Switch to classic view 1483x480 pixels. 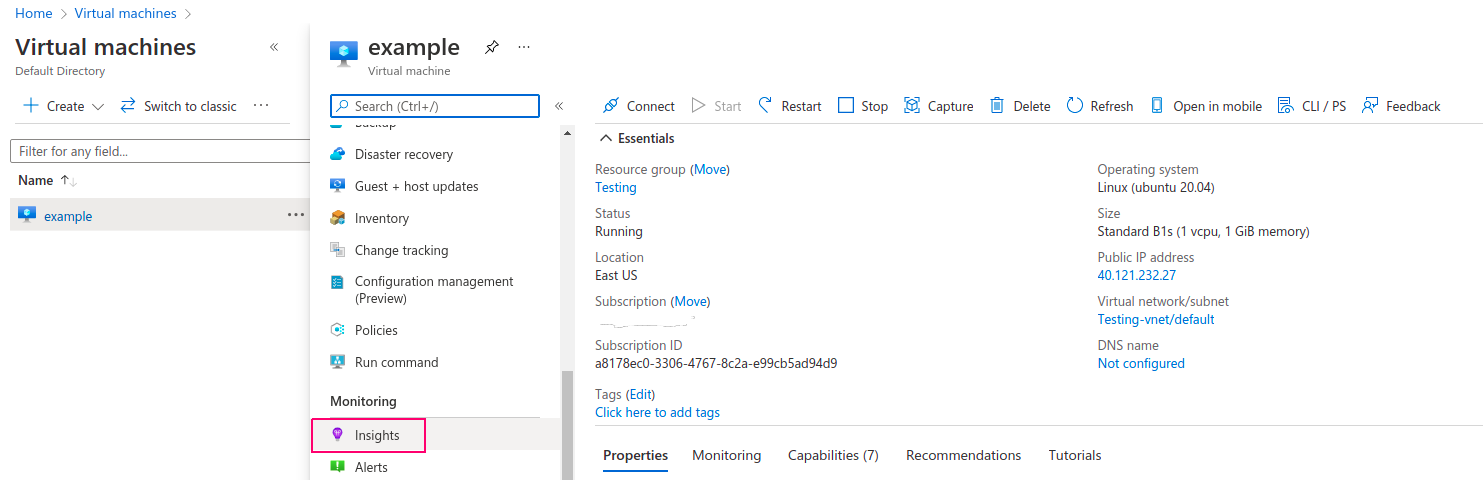tap(179, 106)
